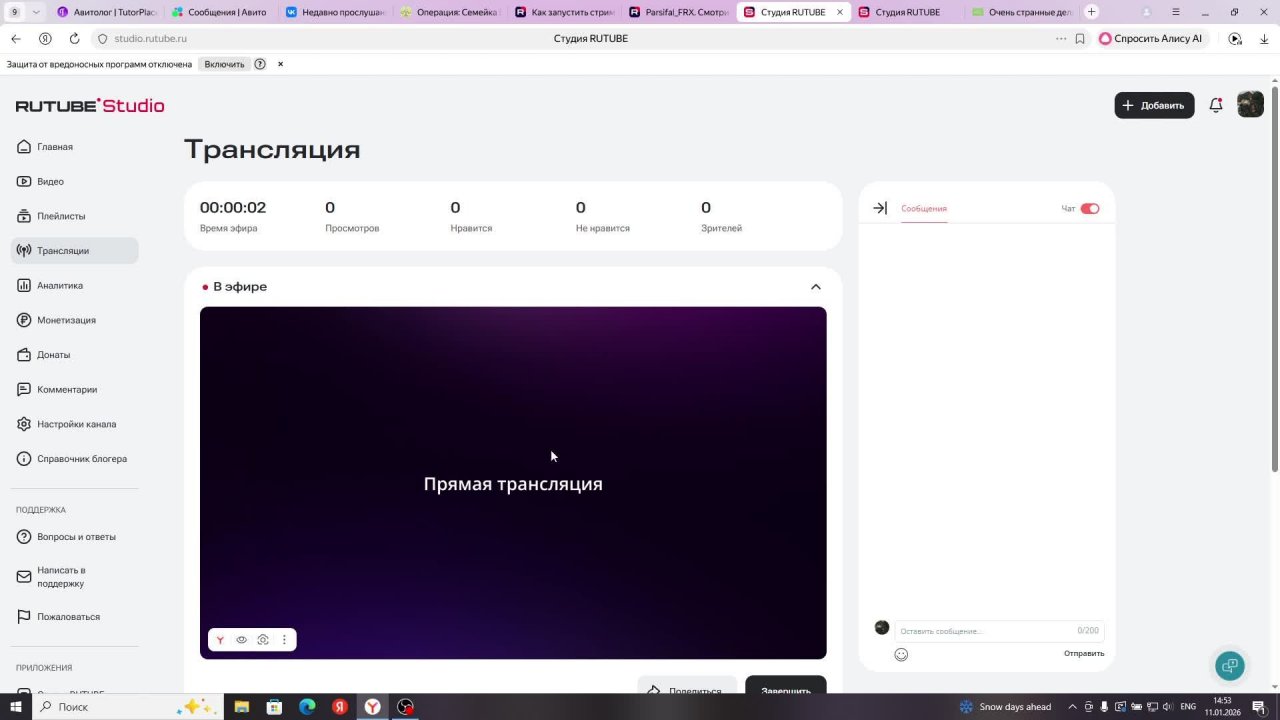The image size is (1280, 720).
Task: Reload the page
Action: [74, 39]
